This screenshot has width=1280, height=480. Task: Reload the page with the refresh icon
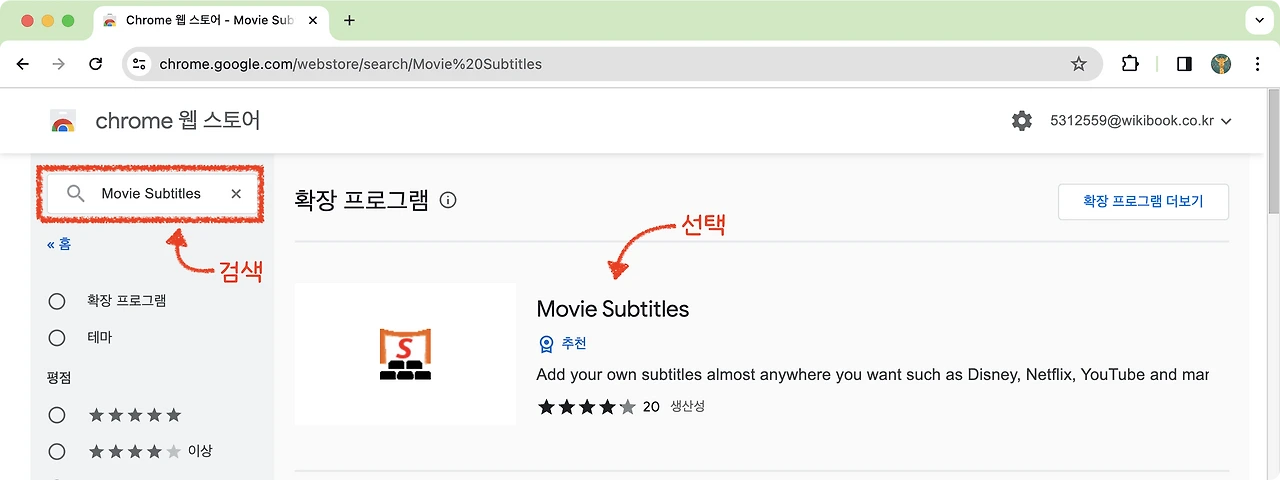[96, 64]
